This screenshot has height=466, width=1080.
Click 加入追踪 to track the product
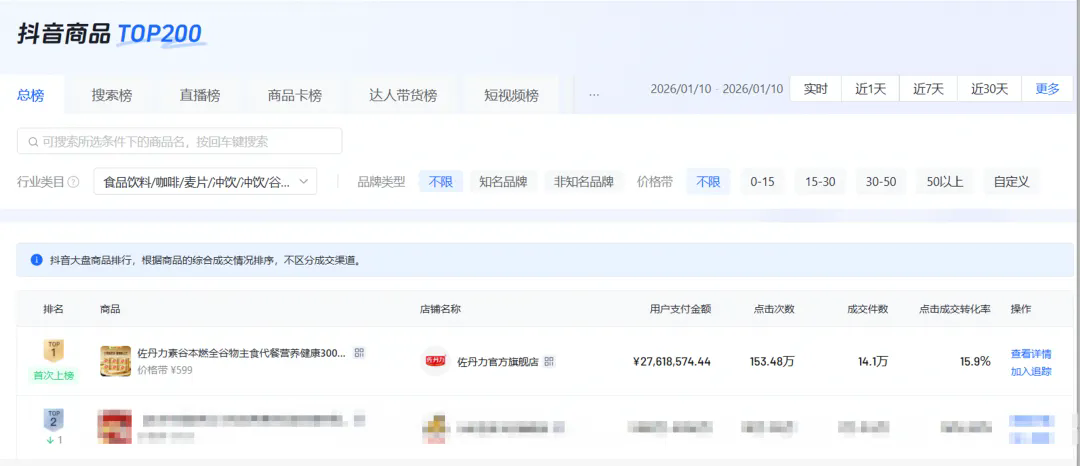tap(1030, 371)
